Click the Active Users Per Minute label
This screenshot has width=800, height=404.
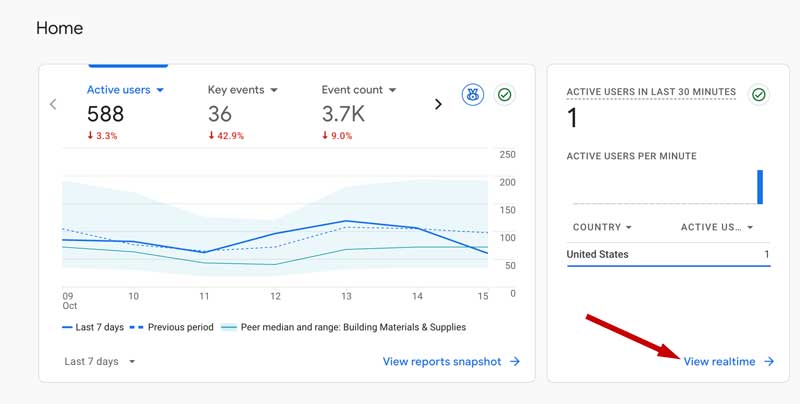tap(631, 156)
